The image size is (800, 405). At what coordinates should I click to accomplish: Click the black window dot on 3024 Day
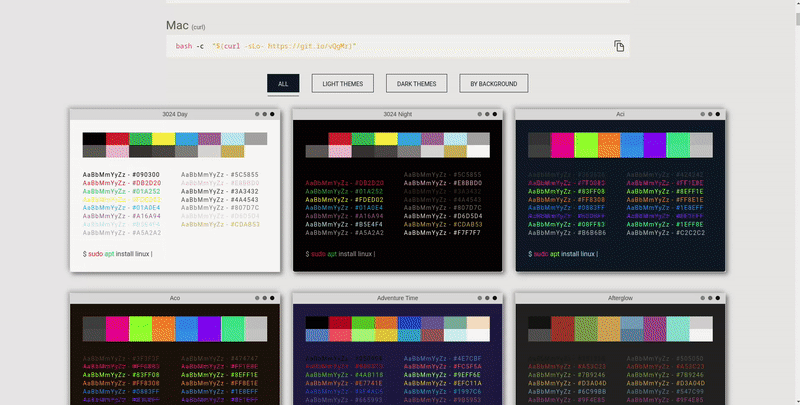(273, 115)
